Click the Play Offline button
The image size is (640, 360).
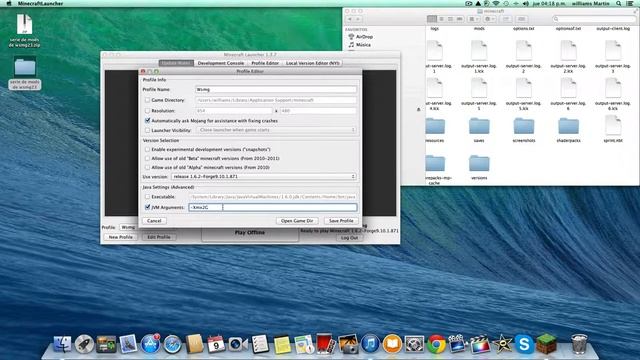pos(250,233)
